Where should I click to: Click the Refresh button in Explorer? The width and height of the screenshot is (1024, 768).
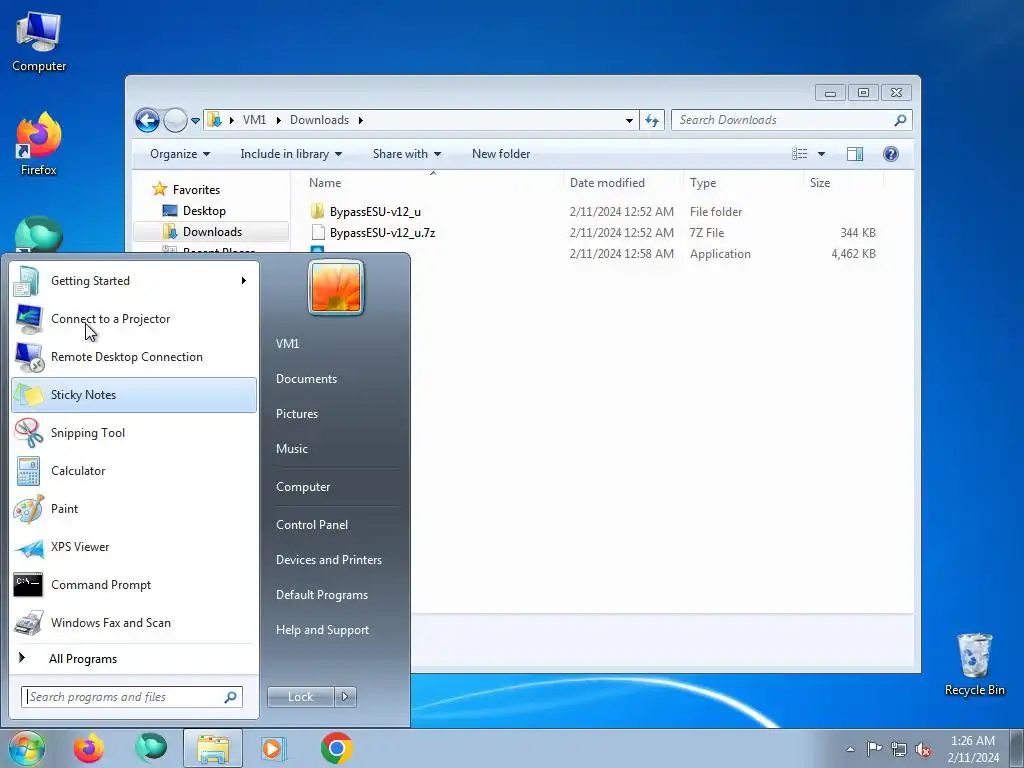652,120
